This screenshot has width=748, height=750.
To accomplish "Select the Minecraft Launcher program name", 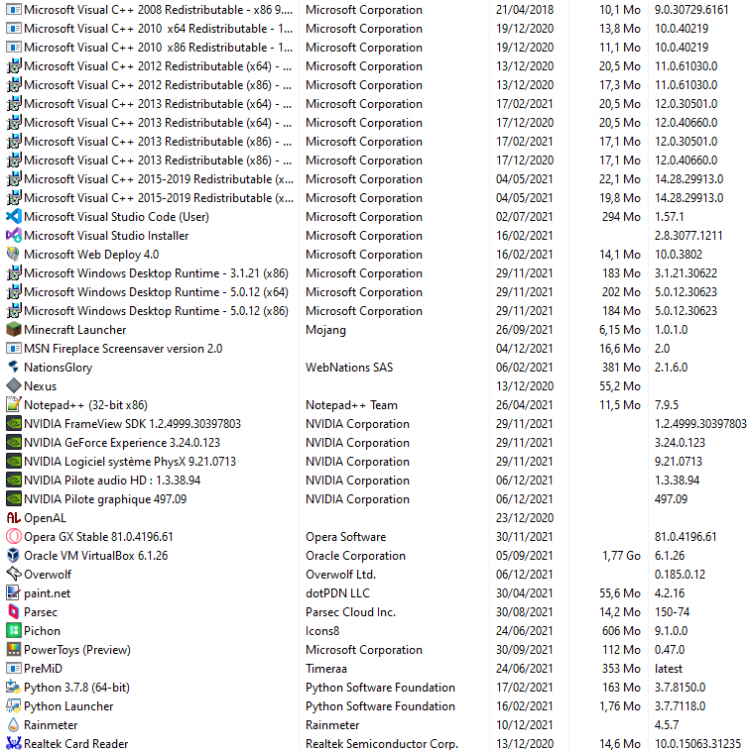I will 75,330.
